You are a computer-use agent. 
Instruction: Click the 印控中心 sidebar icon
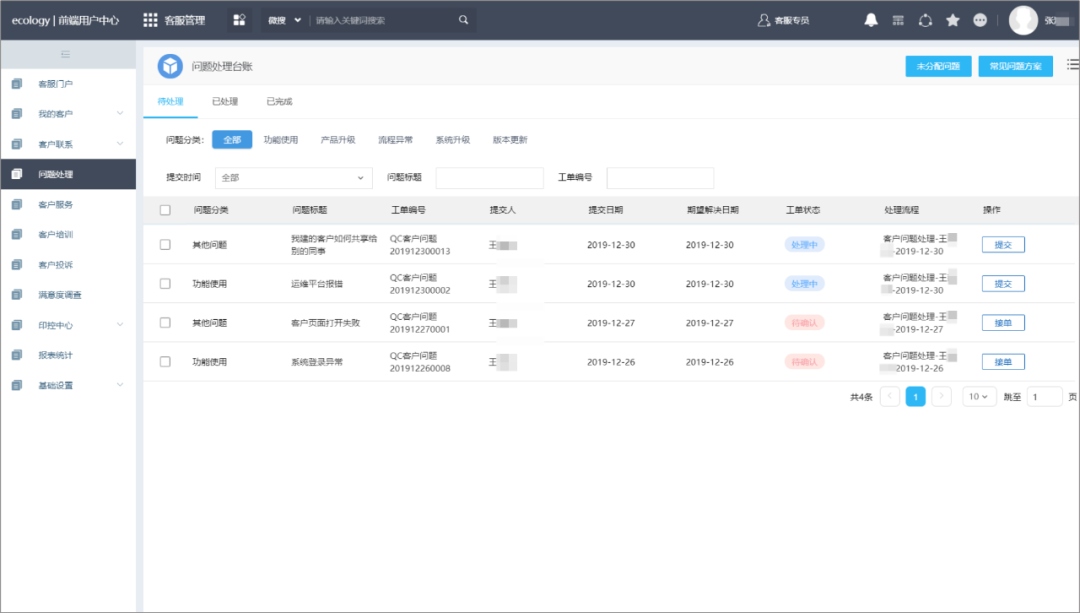(x=17, y=325)
